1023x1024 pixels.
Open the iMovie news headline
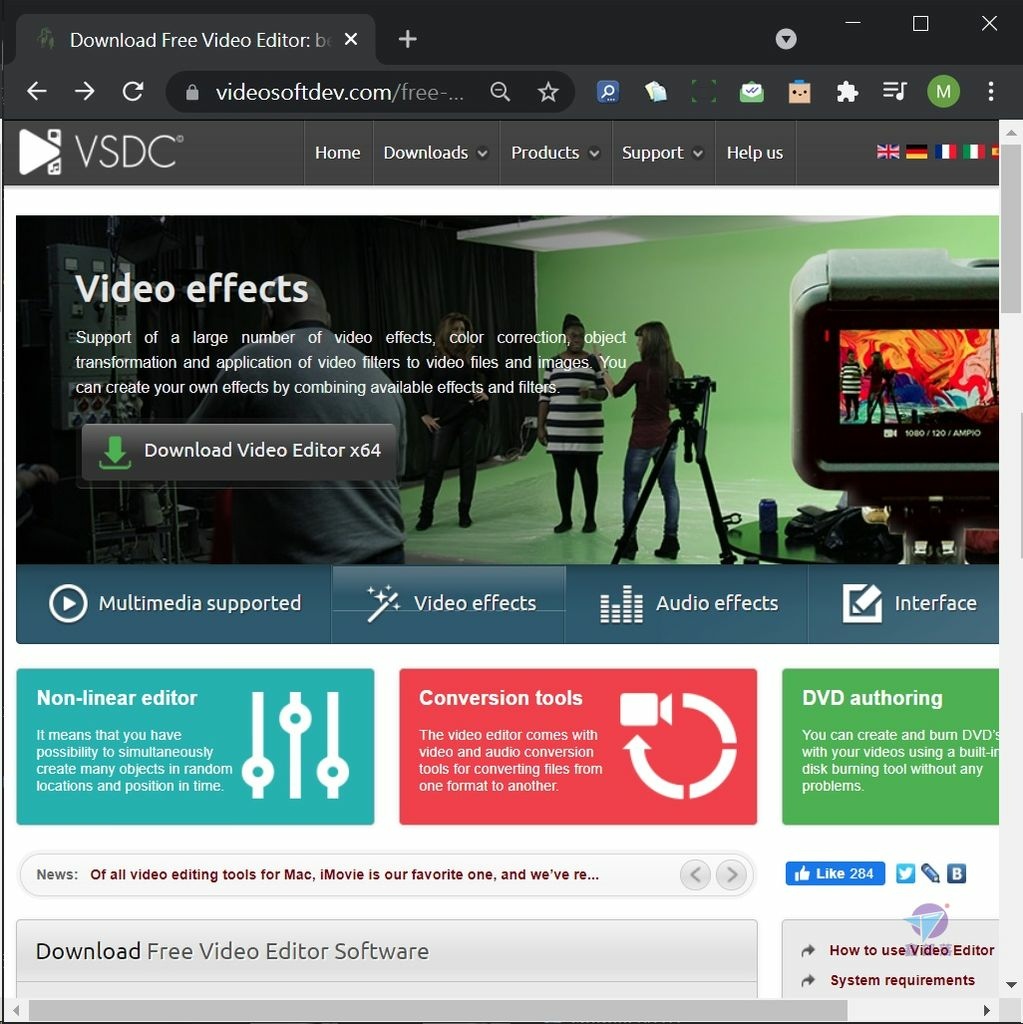click(x=344, y=874)
